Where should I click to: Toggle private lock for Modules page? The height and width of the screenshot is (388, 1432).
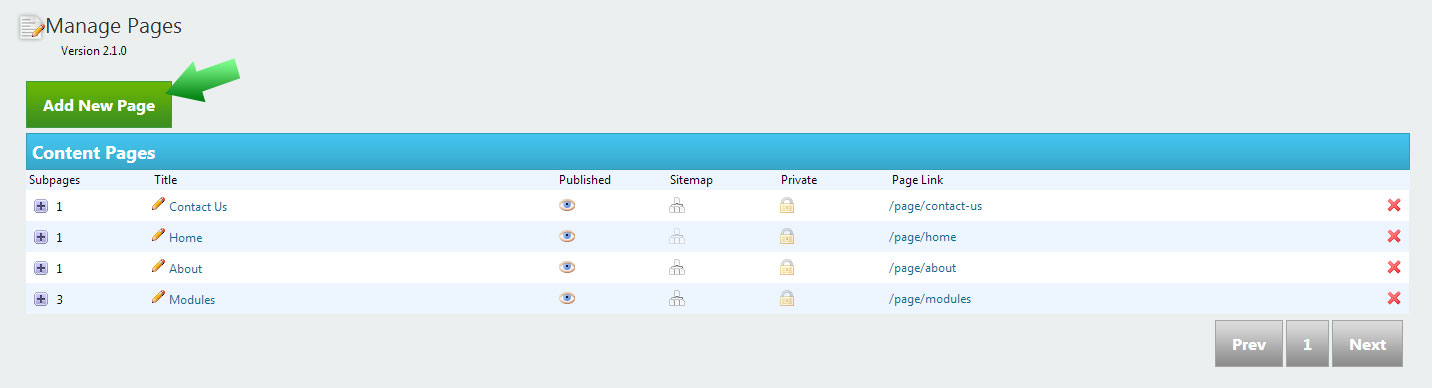coord(787,299)
